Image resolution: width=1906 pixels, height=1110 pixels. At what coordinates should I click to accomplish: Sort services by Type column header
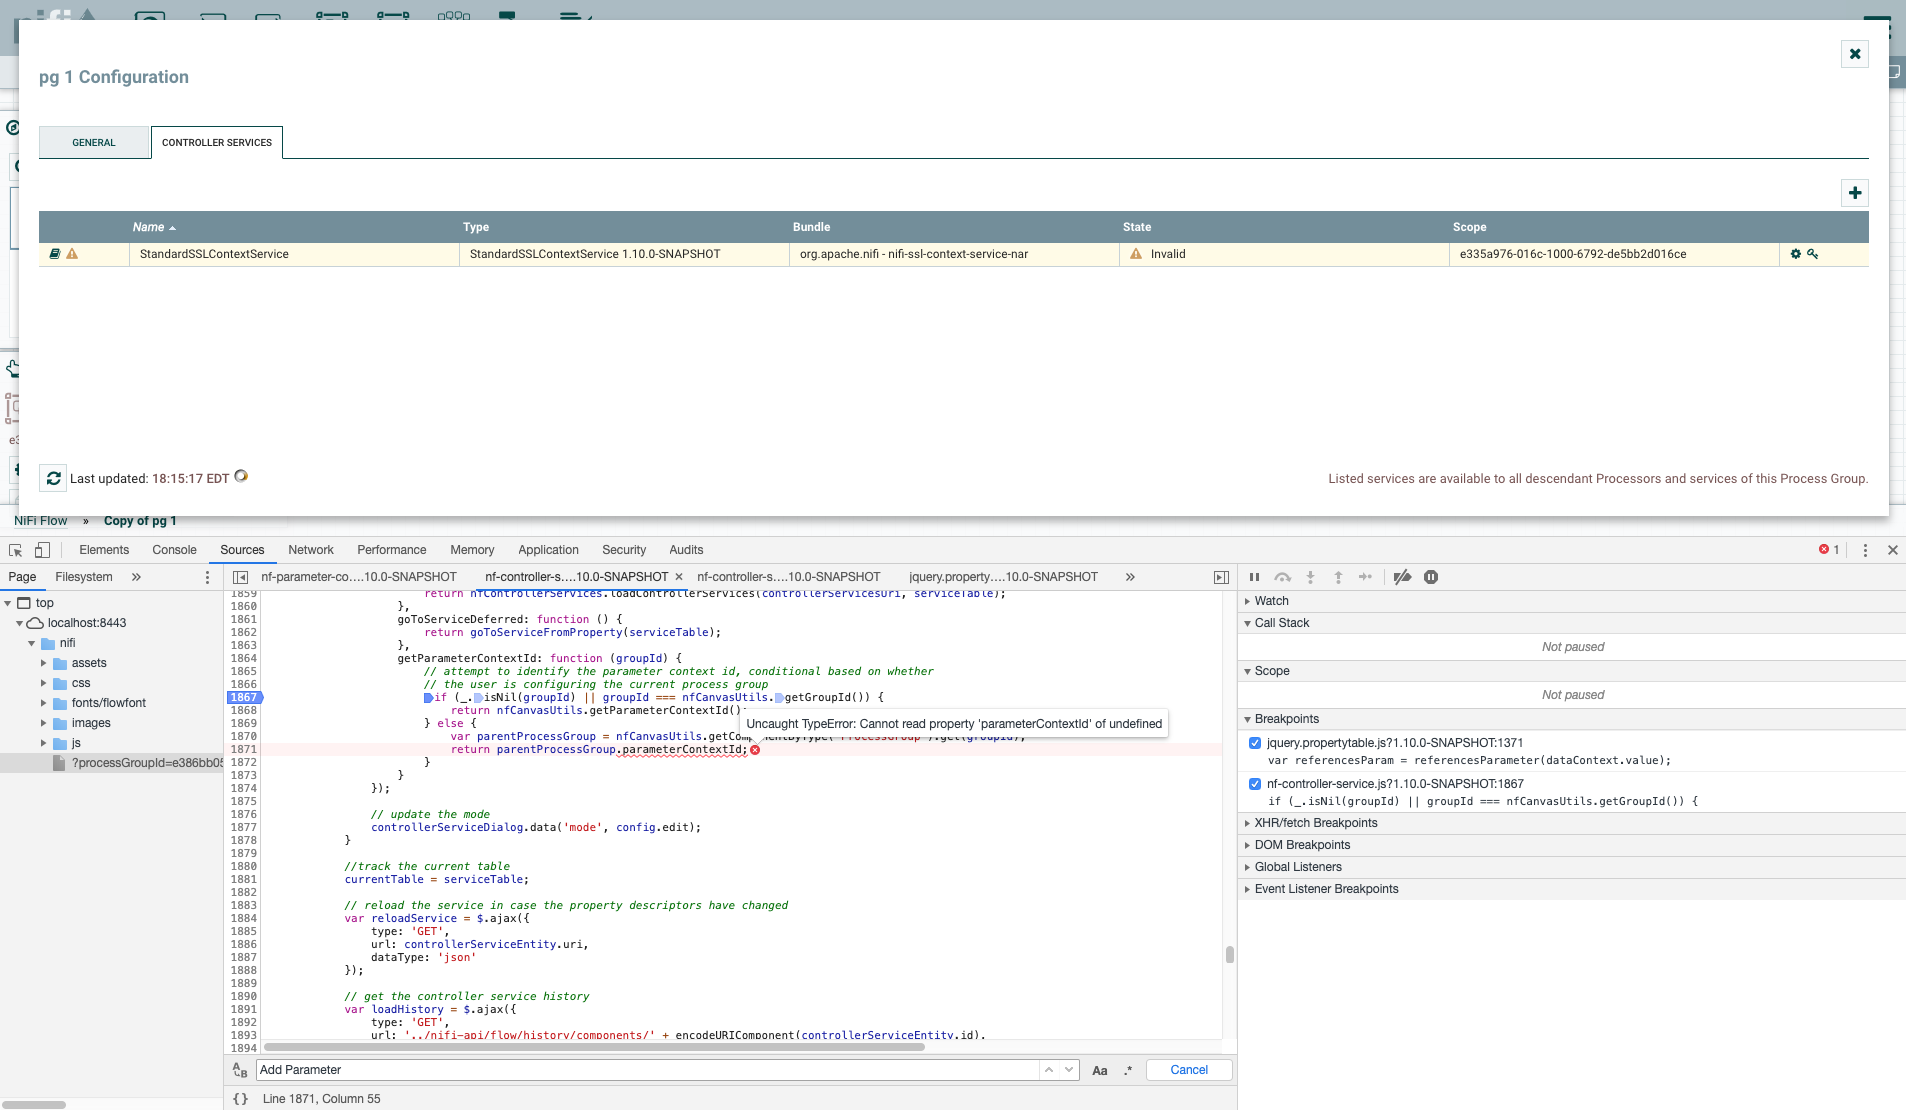tap(476, 227)
